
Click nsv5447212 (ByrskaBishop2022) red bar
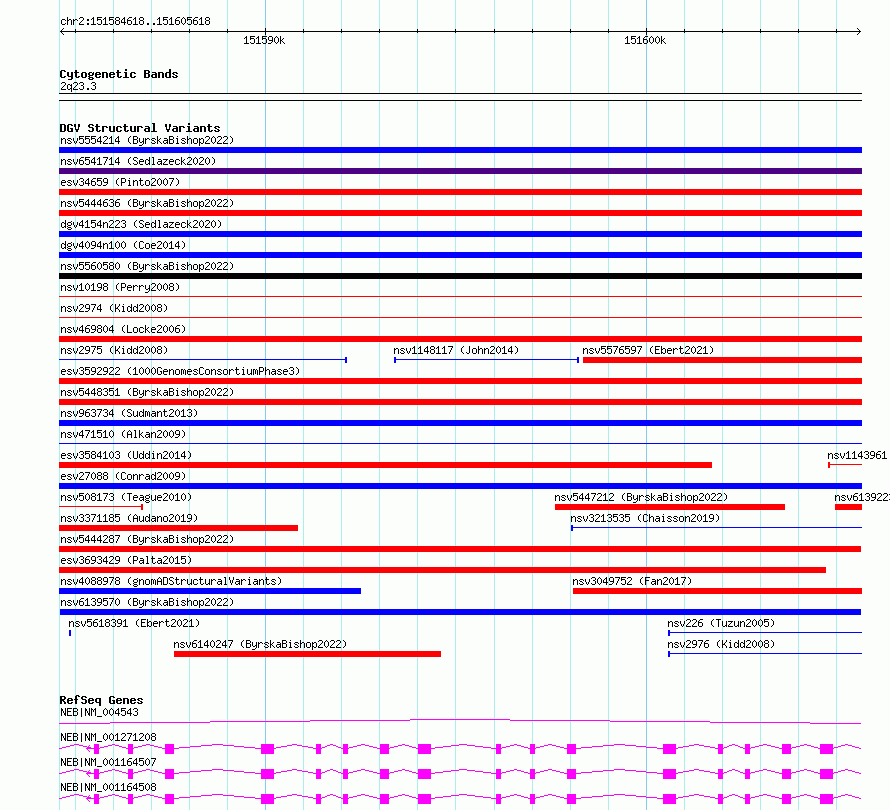click(x=670, y=507)
